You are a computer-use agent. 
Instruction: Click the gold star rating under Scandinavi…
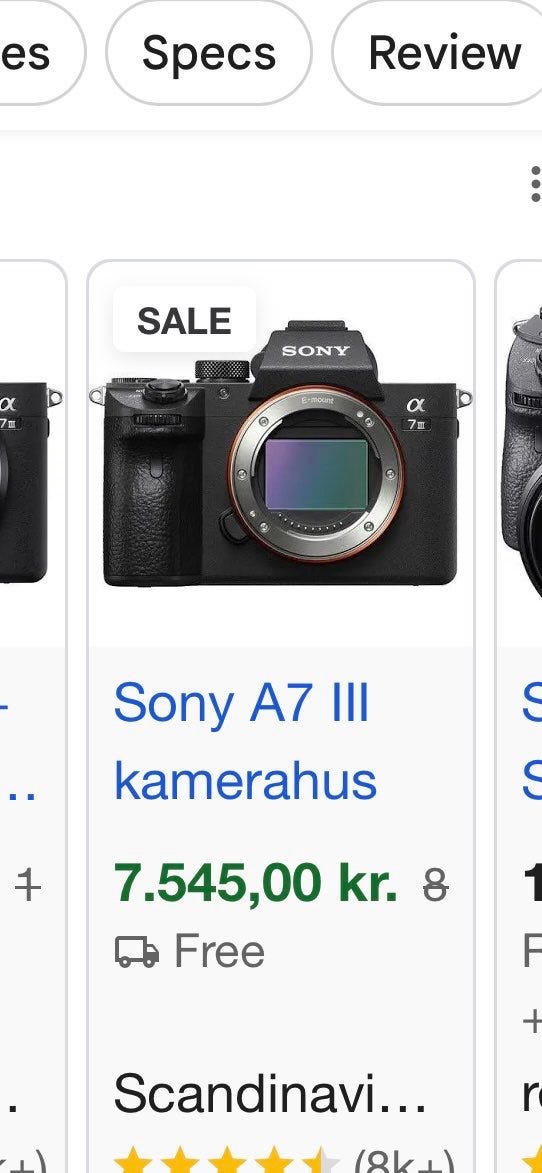coord(227,1160)
